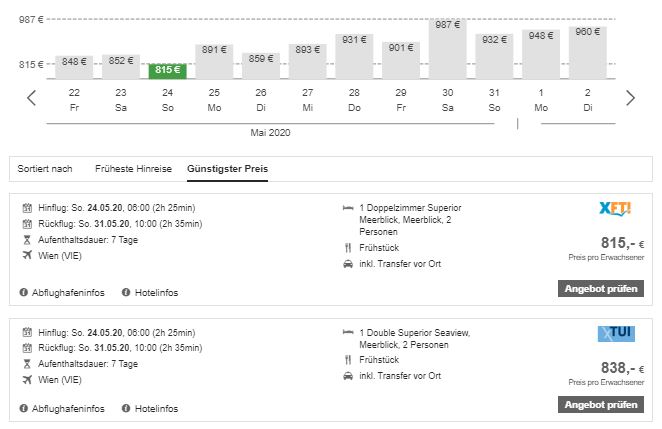Click info icon beside first Abflughafeninfos
This screenshot has height=429, width=662.
point(24,292)
